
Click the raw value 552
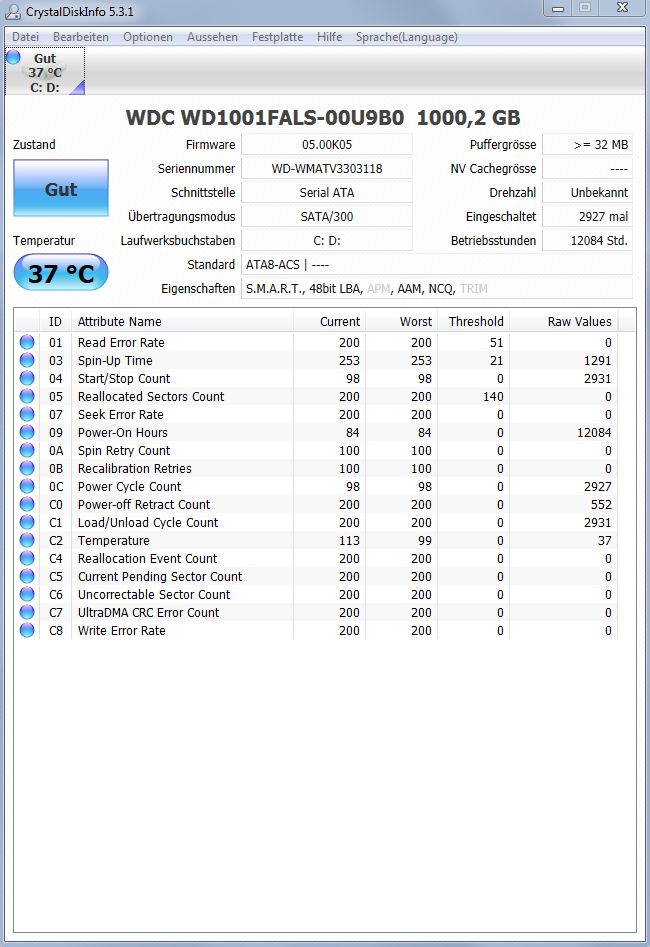click(x=601, y=504)
